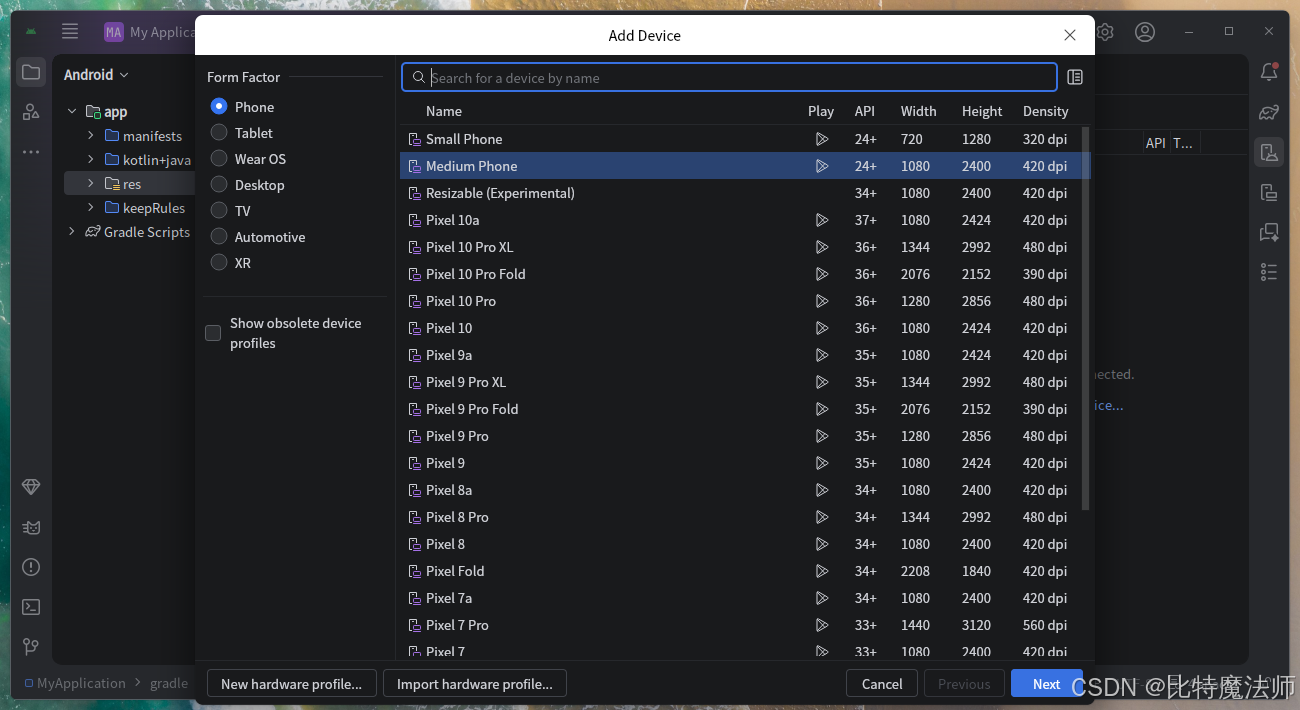This screenshot has width=1300, height=710.
Task: Sort devices by Density column header
Action: (1046, 111)
